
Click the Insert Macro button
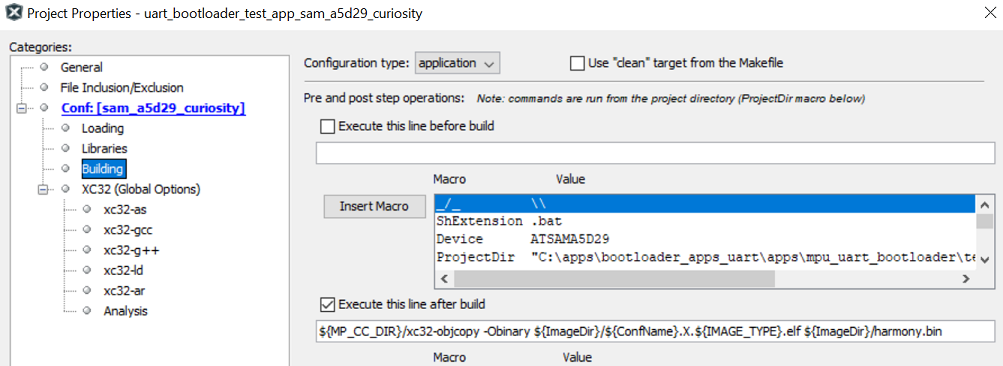(x=374, y=206)
